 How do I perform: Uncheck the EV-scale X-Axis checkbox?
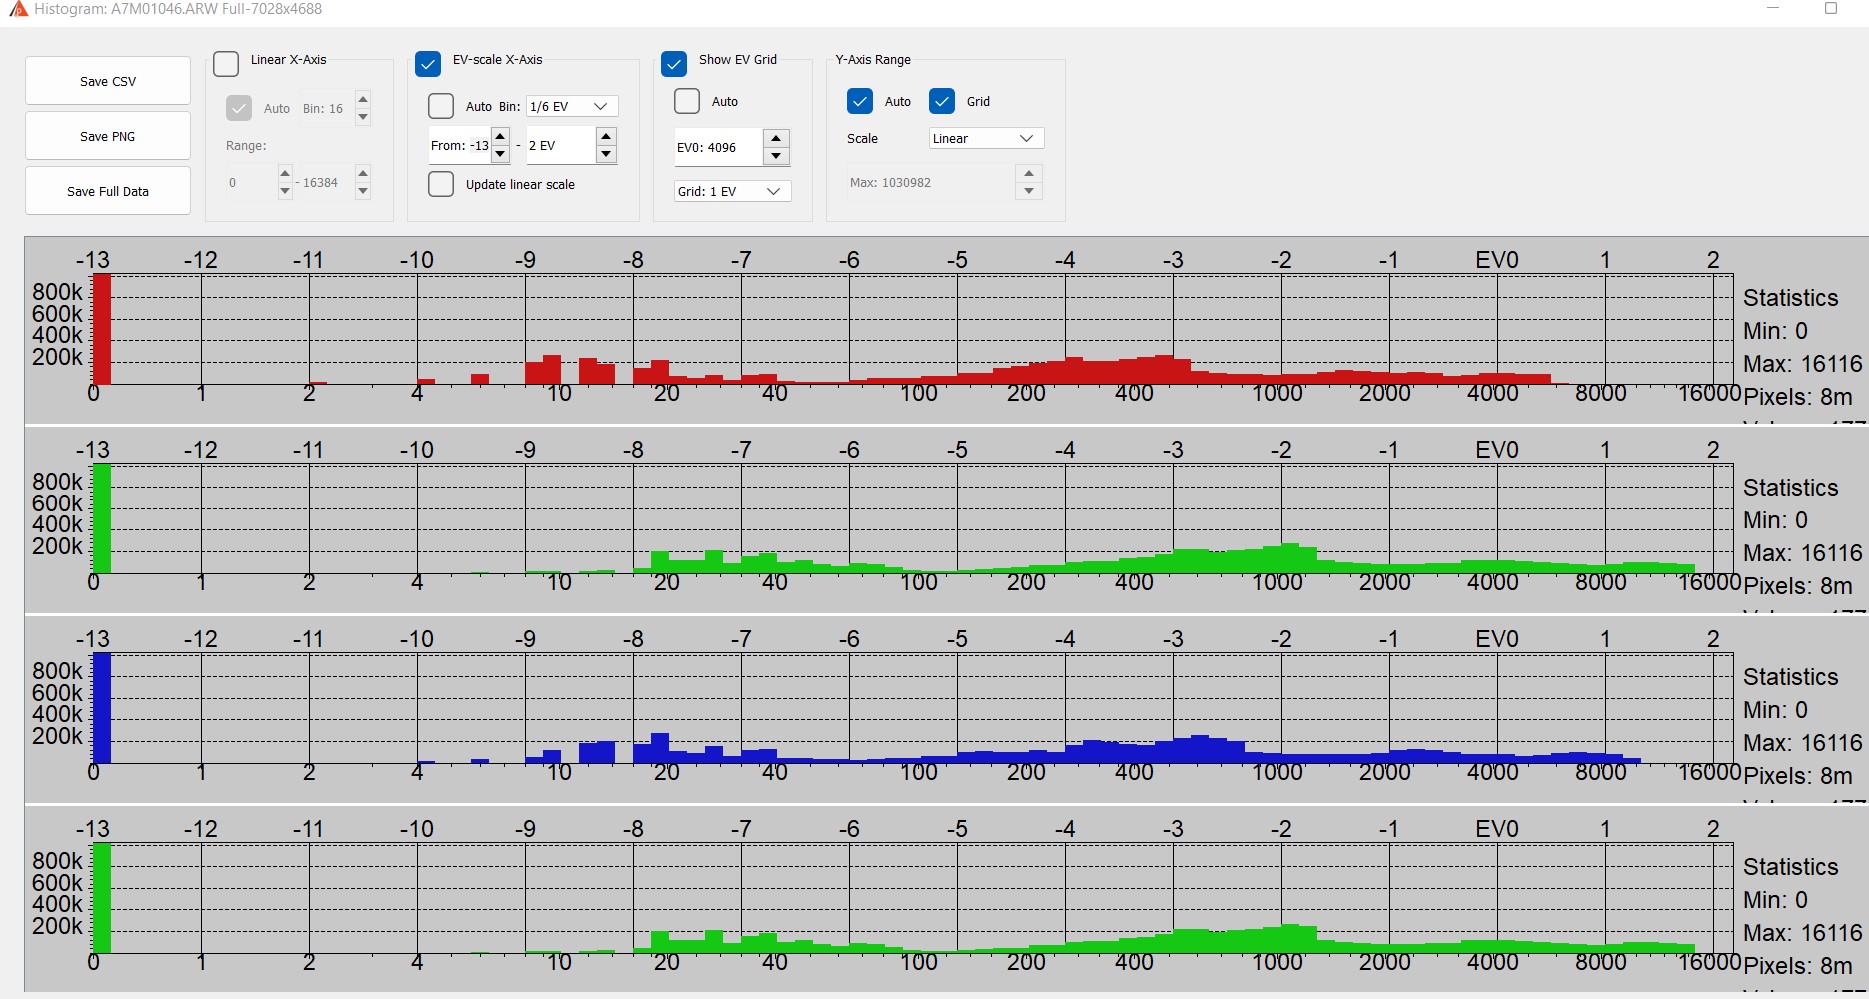pyautogui.click(x=428, y=64)
